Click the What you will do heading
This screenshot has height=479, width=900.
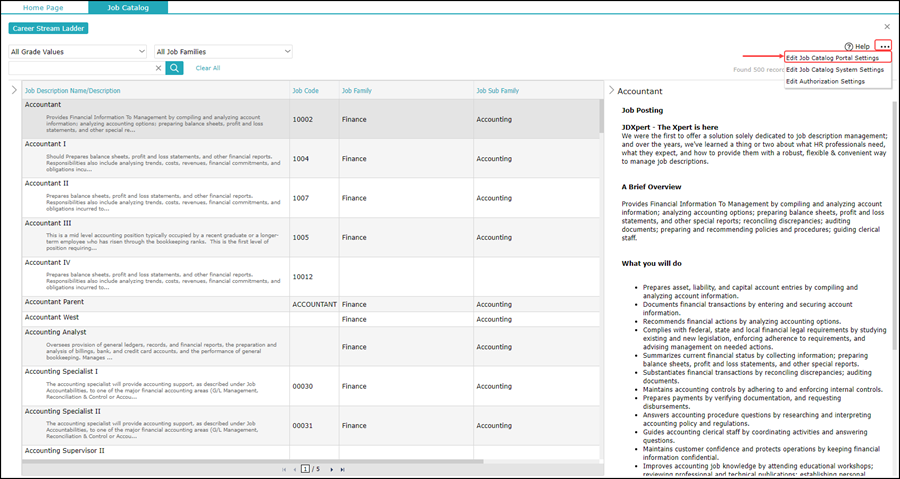(651, 263)
